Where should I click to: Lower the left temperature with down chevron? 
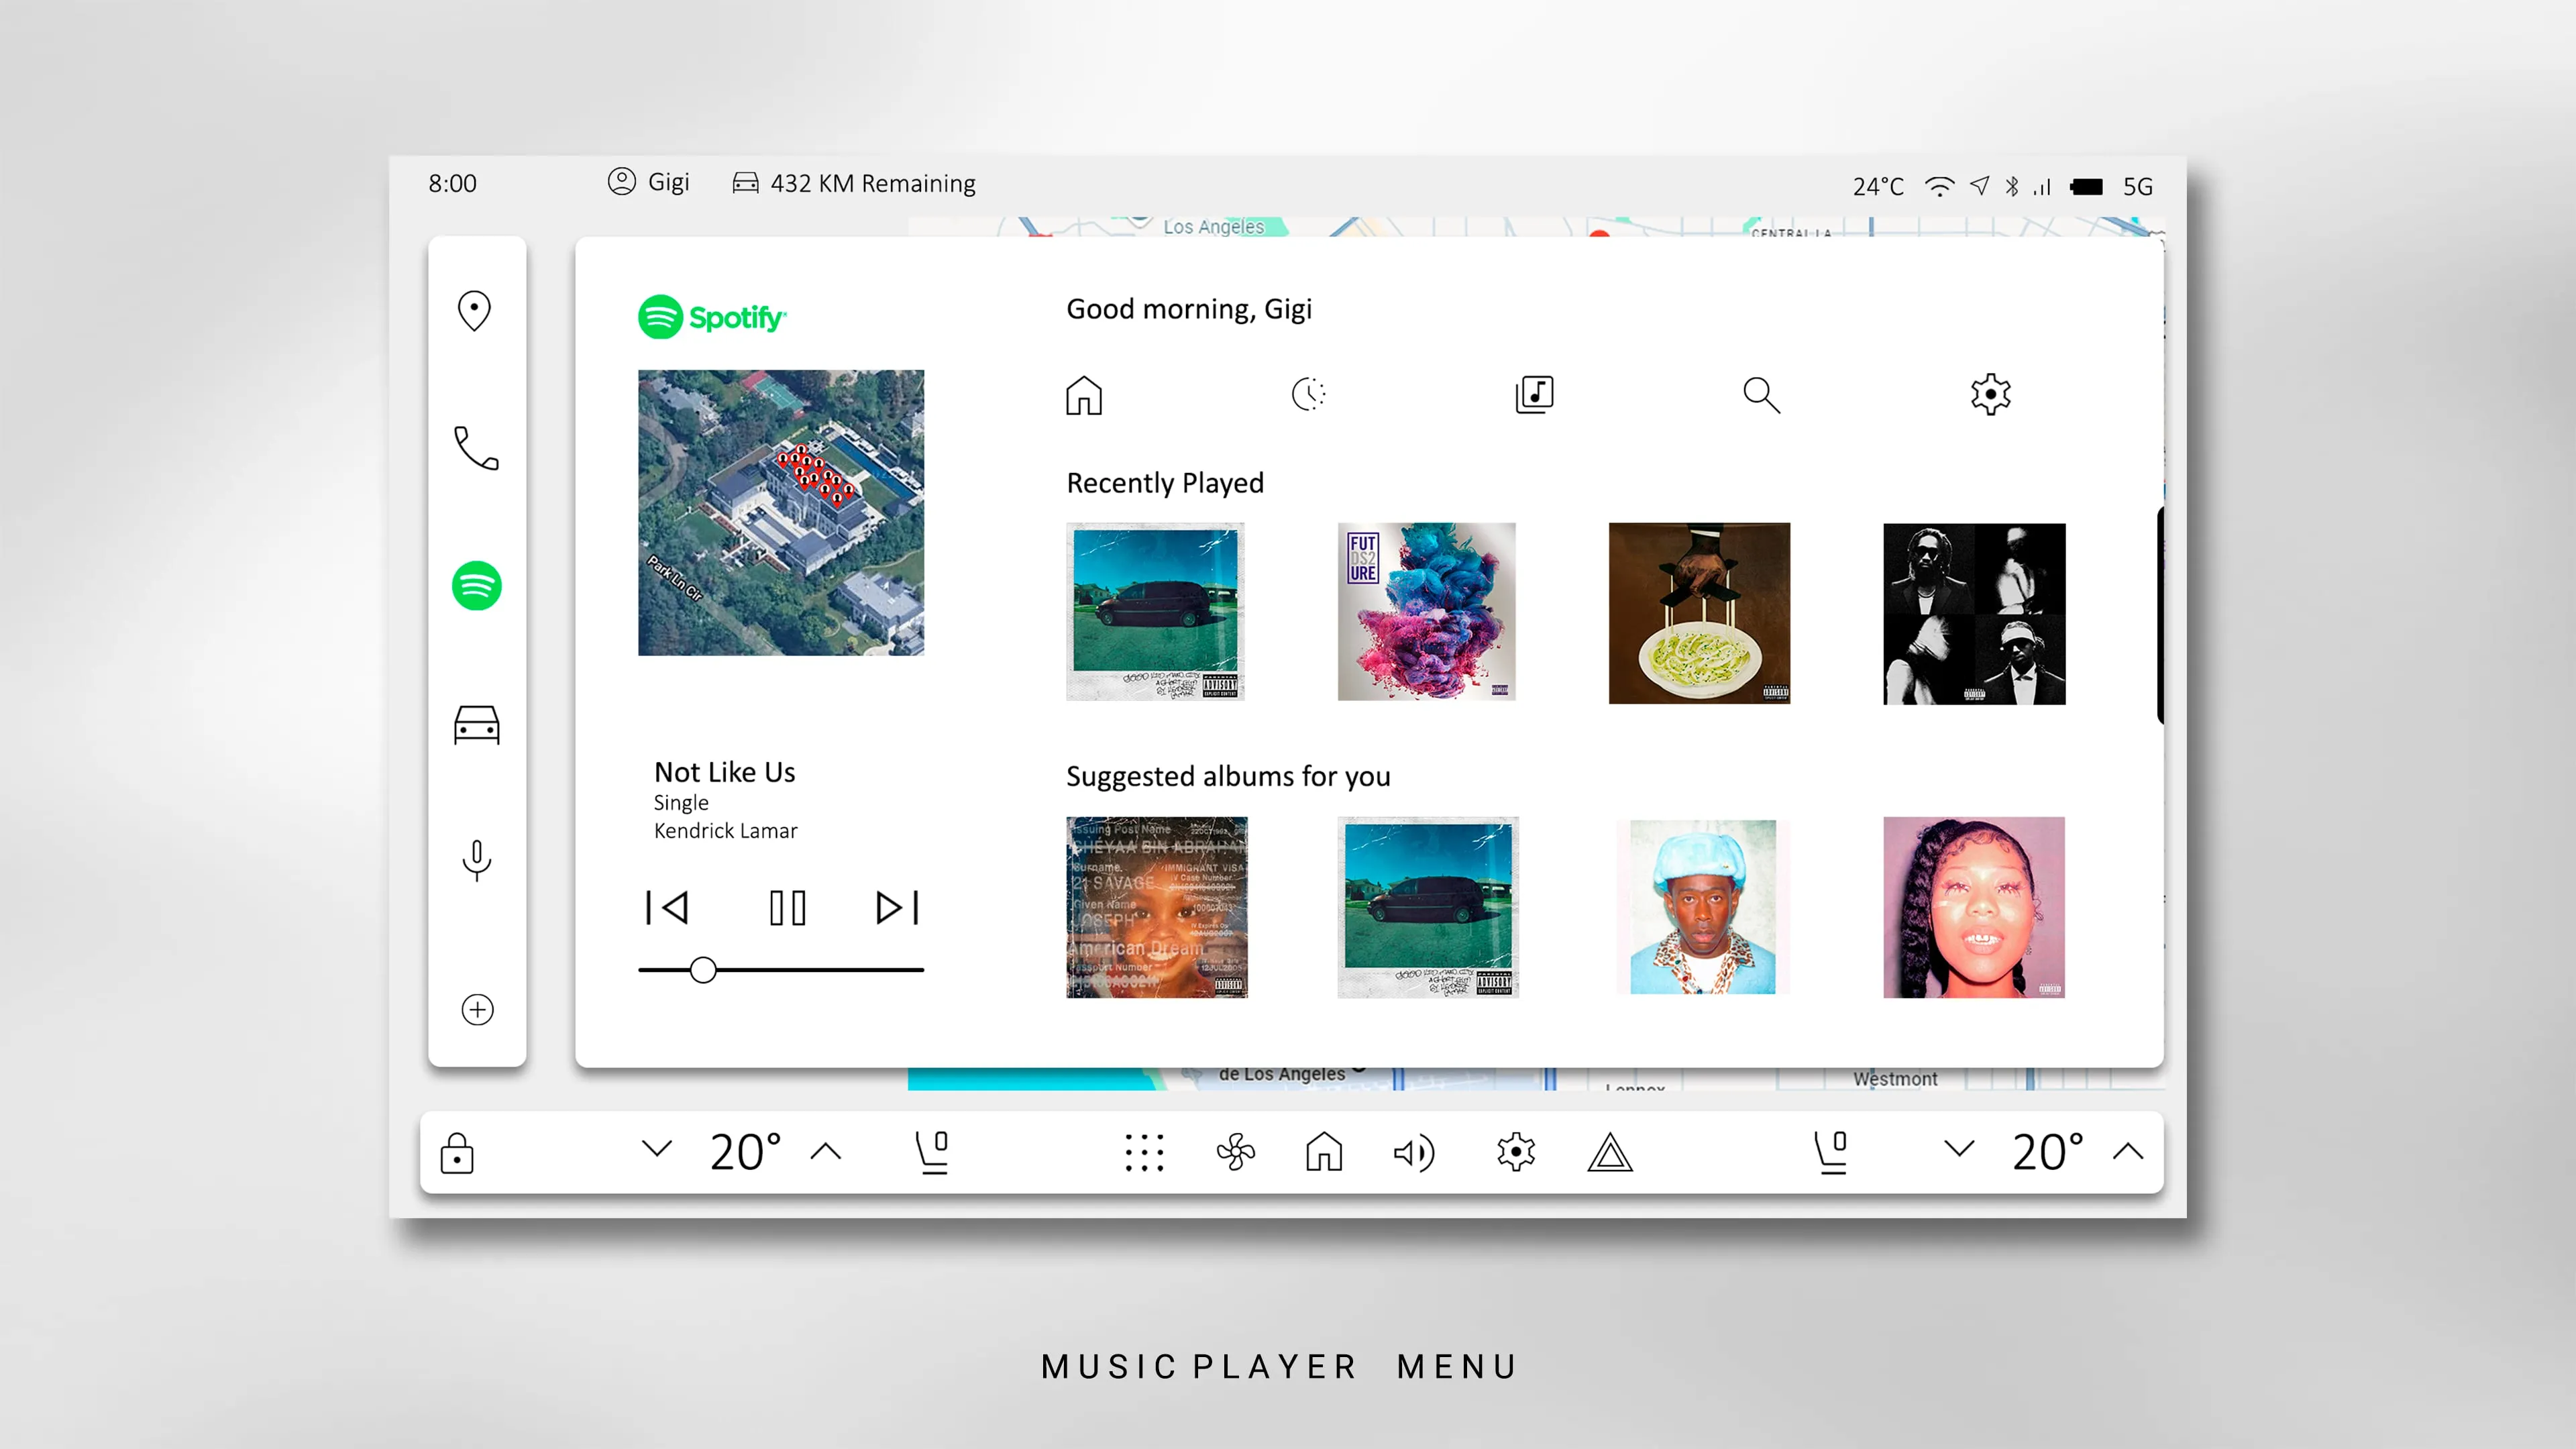[x=656, y=1148]
